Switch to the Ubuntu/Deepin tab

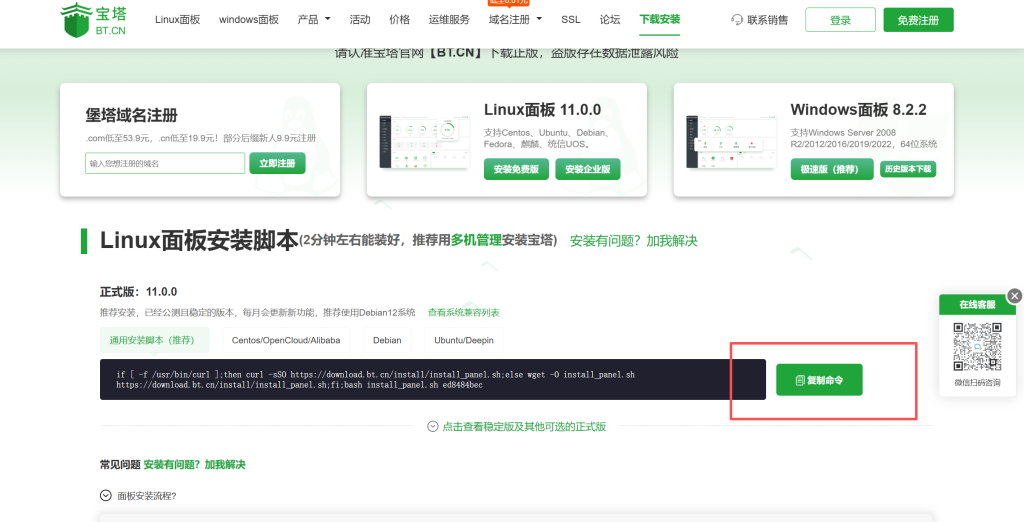click(x=463, y=340)
